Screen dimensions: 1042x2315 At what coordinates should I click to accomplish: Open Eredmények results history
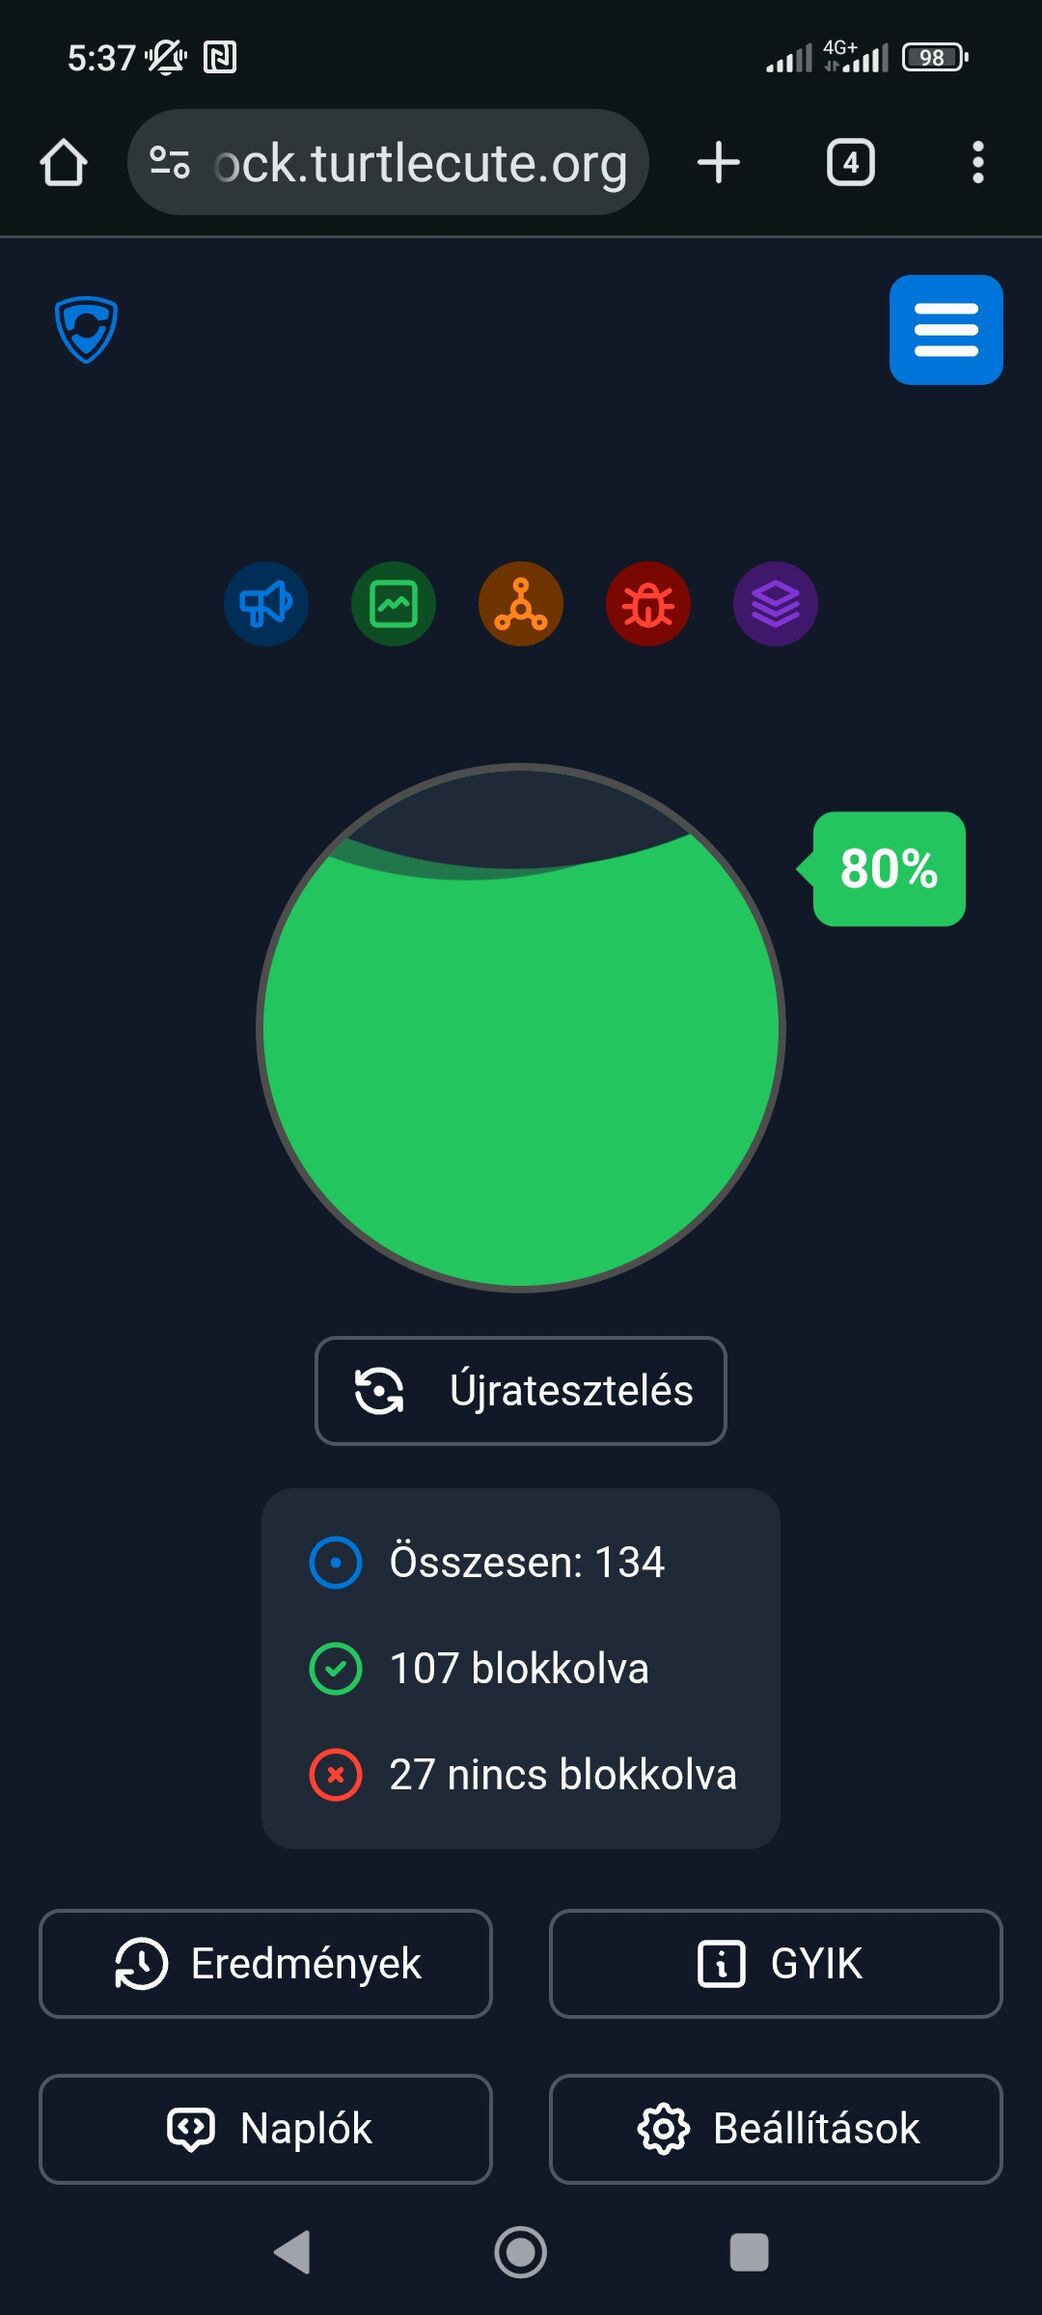pyautogui.click(x=266, y=1963)
